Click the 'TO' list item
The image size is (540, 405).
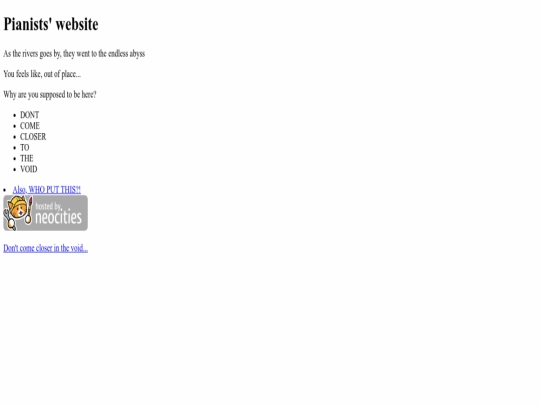click(25, 148)
